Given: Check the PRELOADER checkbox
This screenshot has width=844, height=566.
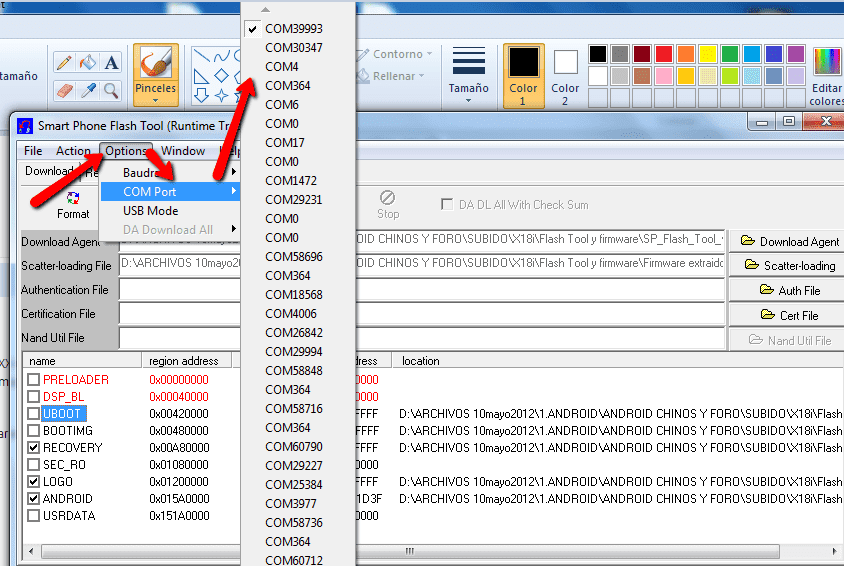Looking at the screenshot, I should click(x=33, y=380).
